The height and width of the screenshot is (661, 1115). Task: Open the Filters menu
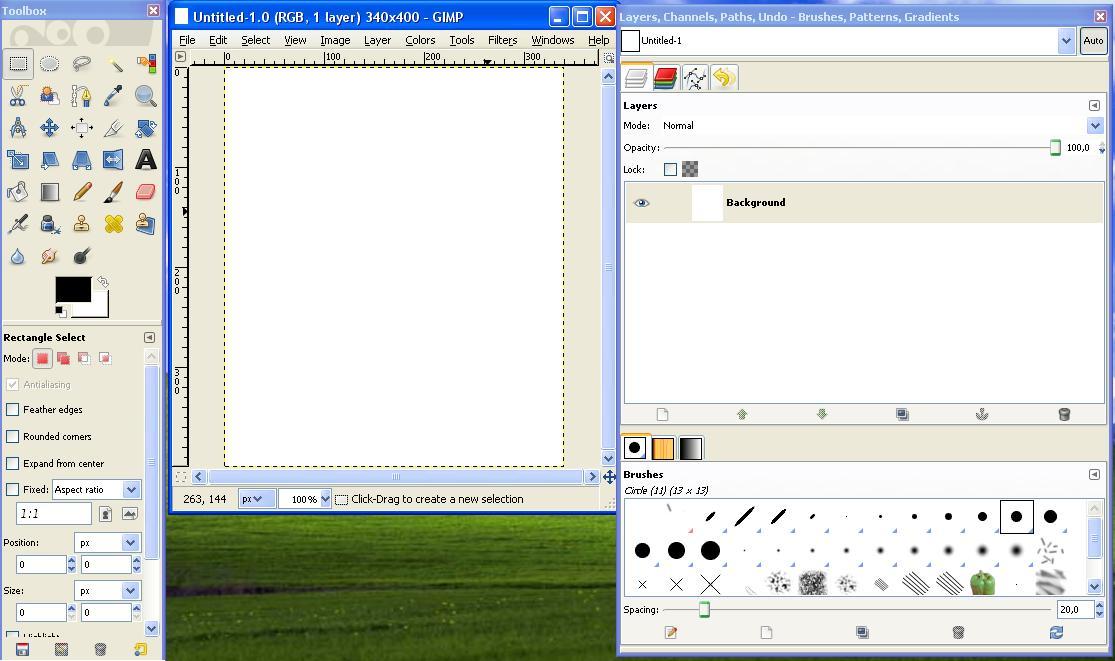tap(501, 40)
